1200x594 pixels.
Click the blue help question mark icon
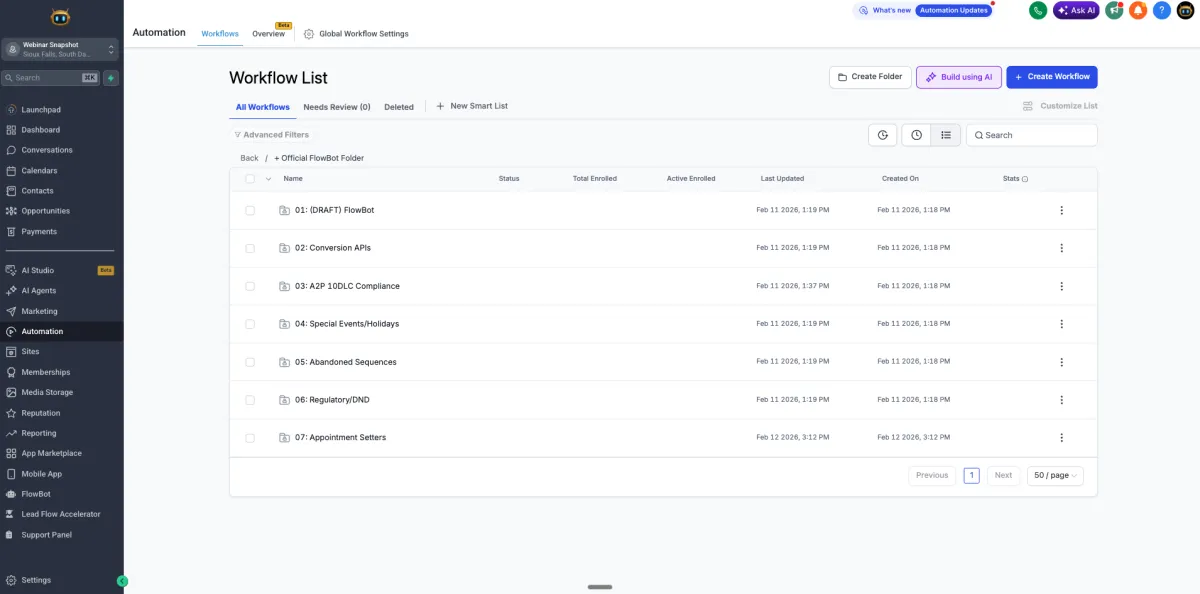(x=1162, y=10)
